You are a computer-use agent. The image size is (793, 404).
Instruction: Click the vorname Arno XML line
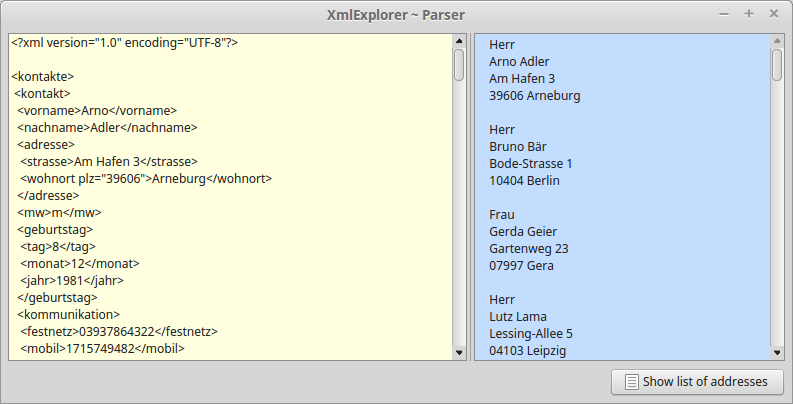pyautogui.click(x=97, y=111)
